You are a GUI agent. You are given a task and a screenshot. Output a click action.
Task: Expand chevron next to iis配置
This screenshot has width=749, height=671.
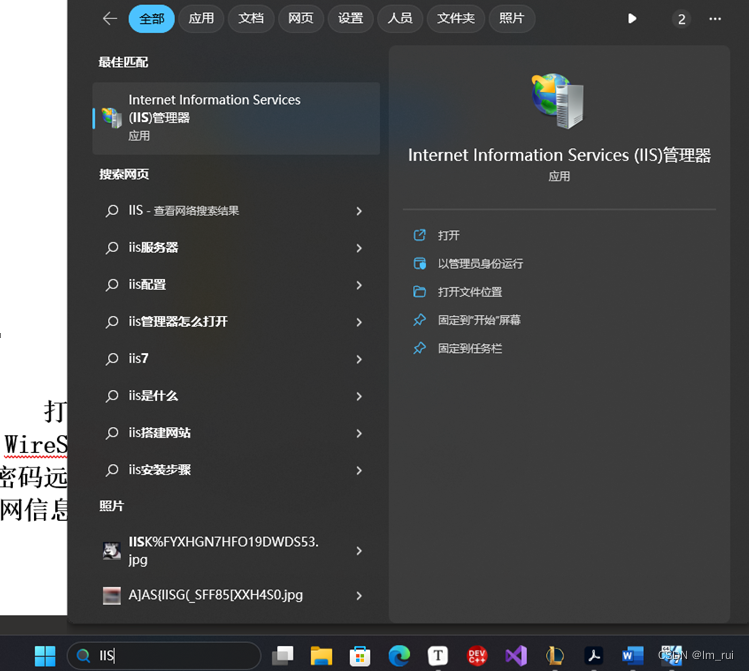point(359,285)
